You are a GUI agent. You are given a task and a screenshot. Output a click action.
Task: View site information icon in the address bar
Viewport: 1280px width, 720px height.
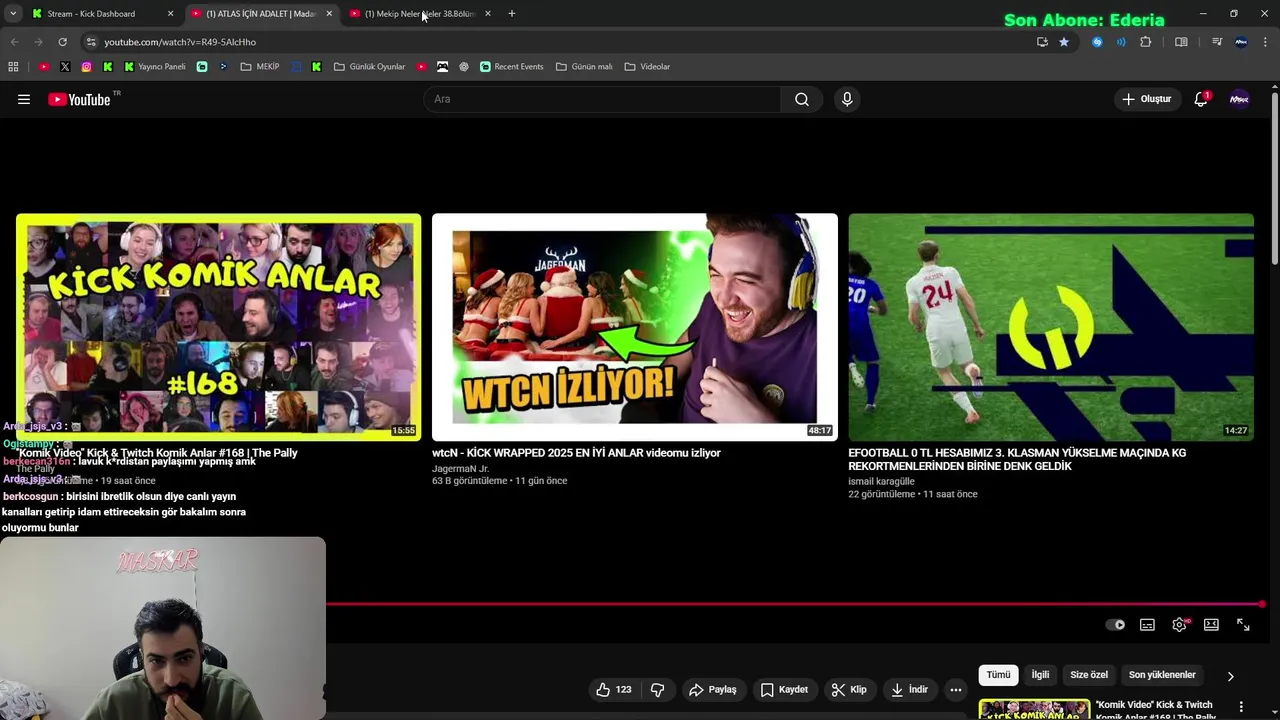tap(91, 42)
